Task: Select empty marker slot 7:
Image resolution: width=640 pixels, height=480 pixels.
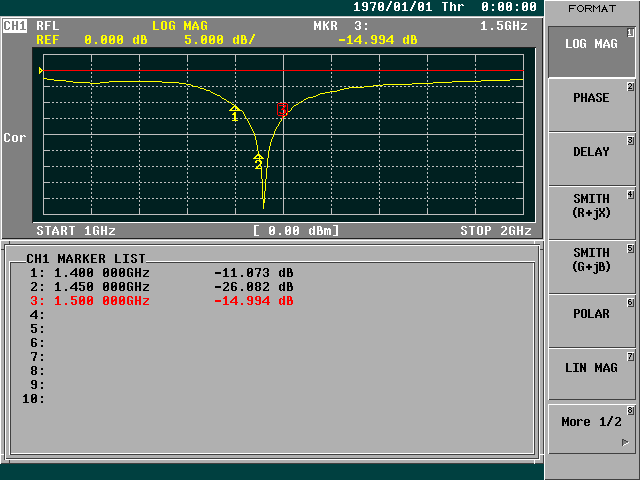Action: [x=37, y=357]
